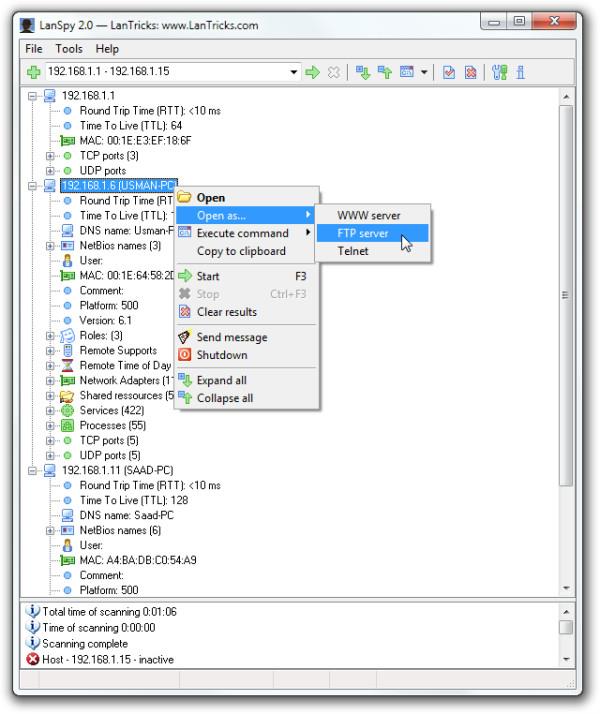Image resolution: width=600 pixels, height=714 pixels.
Task: Start scan with toolbar green arrow
Action: pos(312,72)
